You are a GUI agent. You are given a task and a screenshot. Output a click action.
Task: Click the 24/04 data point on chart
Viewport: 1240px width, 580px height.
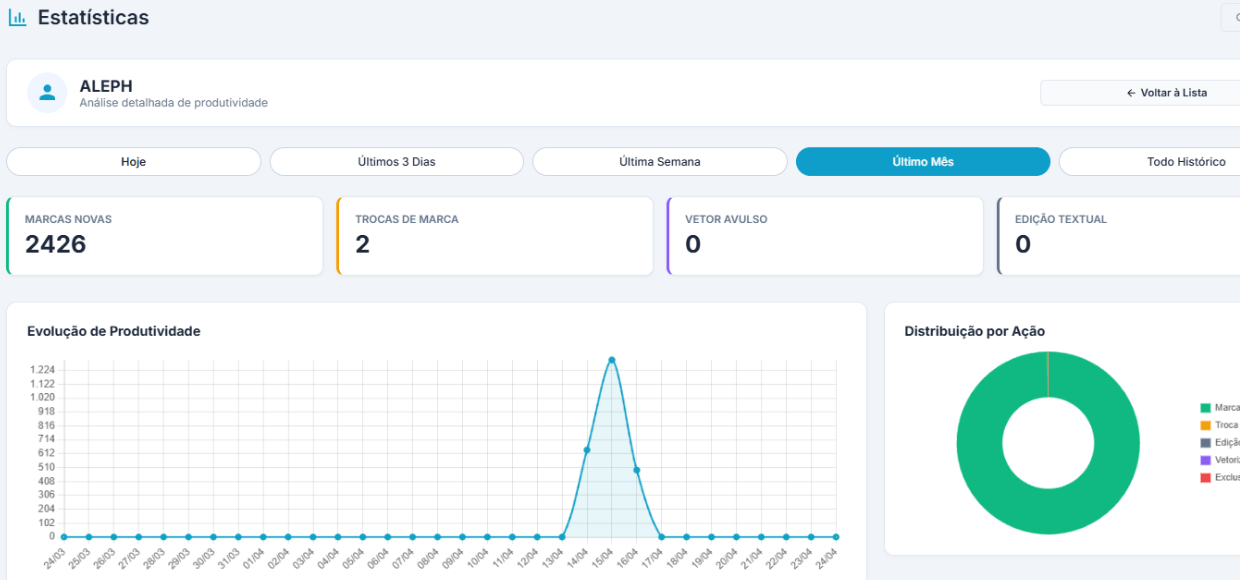[836, 537]
